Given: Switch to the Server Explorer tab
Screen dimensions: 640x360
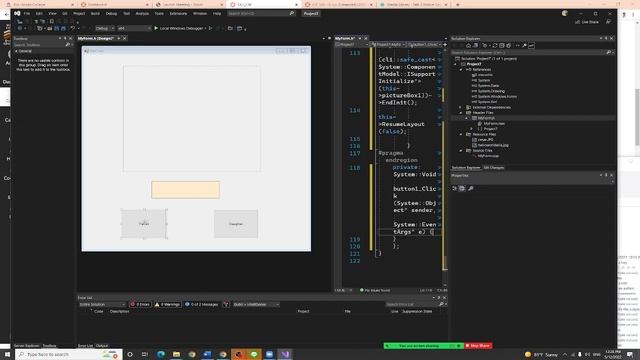Looking at the screenshot, I should click(27, 346).
